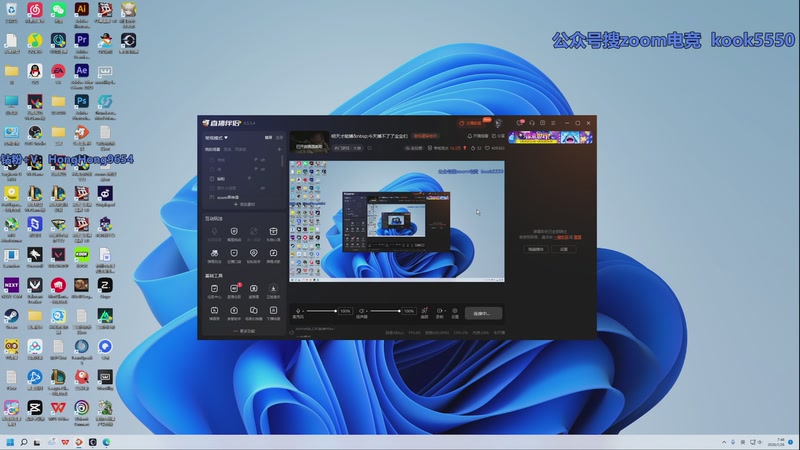Screen dimensions: 800x450
Task: Open the 设置 gear icon beside 录制
Action: [x=455, y=311]
